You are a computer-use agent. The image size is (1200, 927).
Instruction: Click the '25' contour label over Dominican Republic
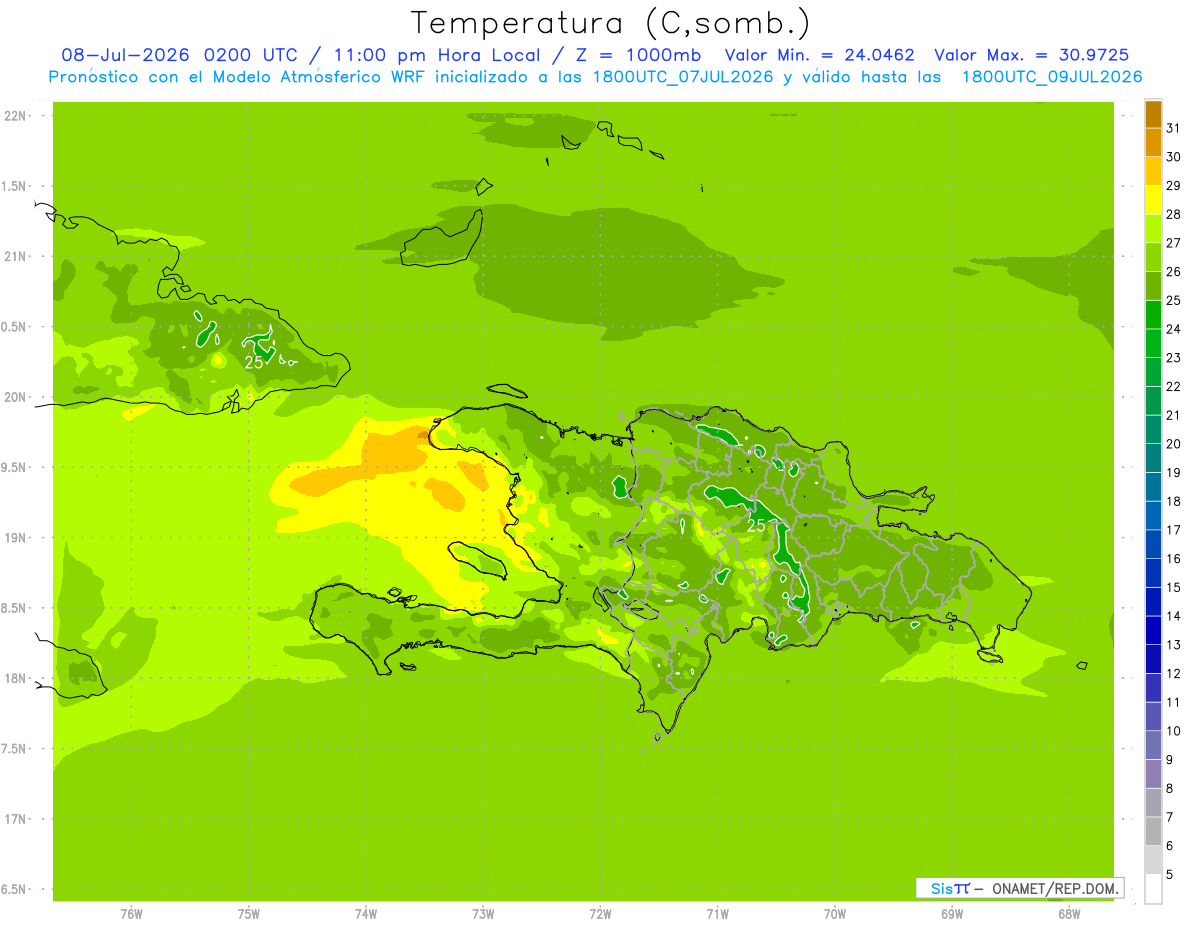[757, 525]
